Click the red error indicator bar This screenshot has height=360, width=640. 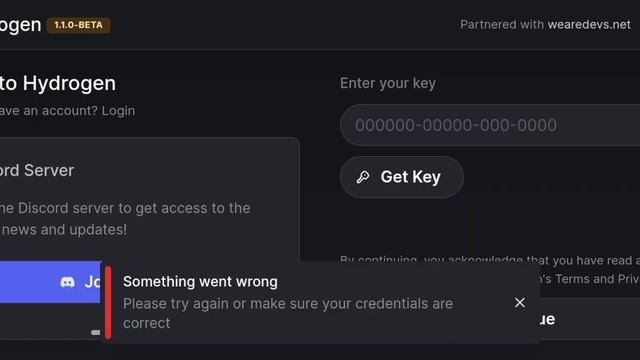[x=108, y=302]
